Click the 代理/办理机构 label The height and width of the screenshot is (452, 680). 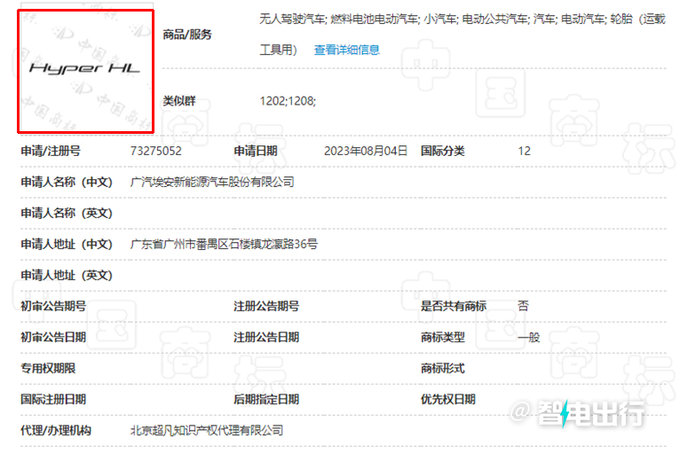(56, 430)
